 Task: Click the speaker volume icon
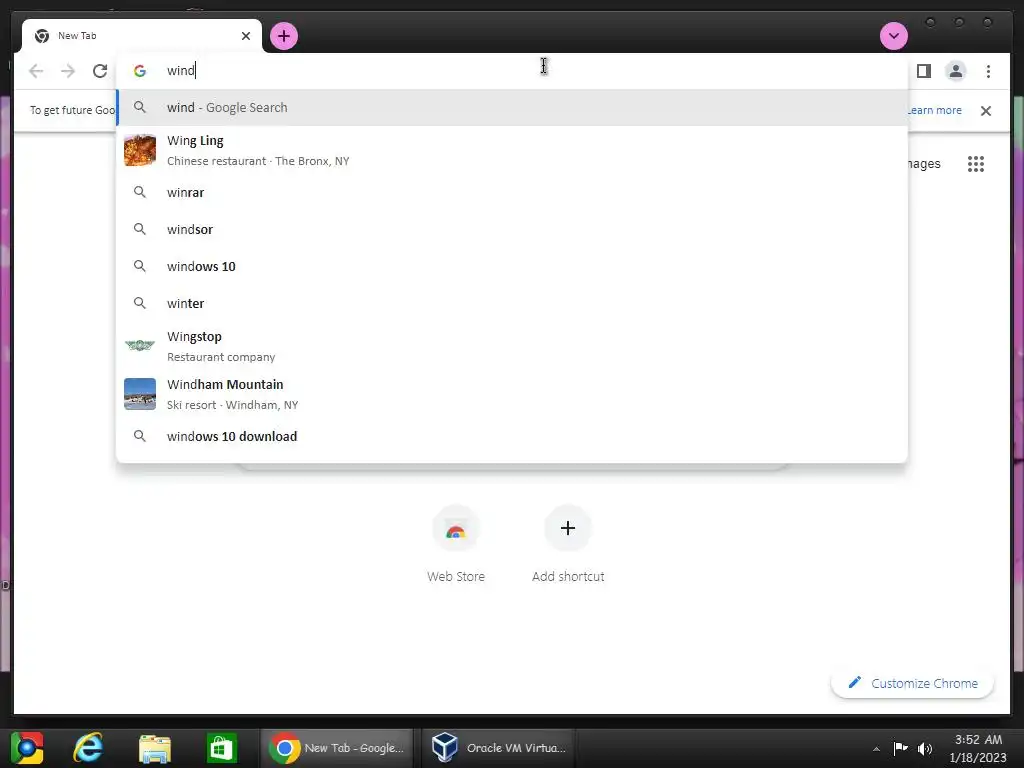[925, 748]
